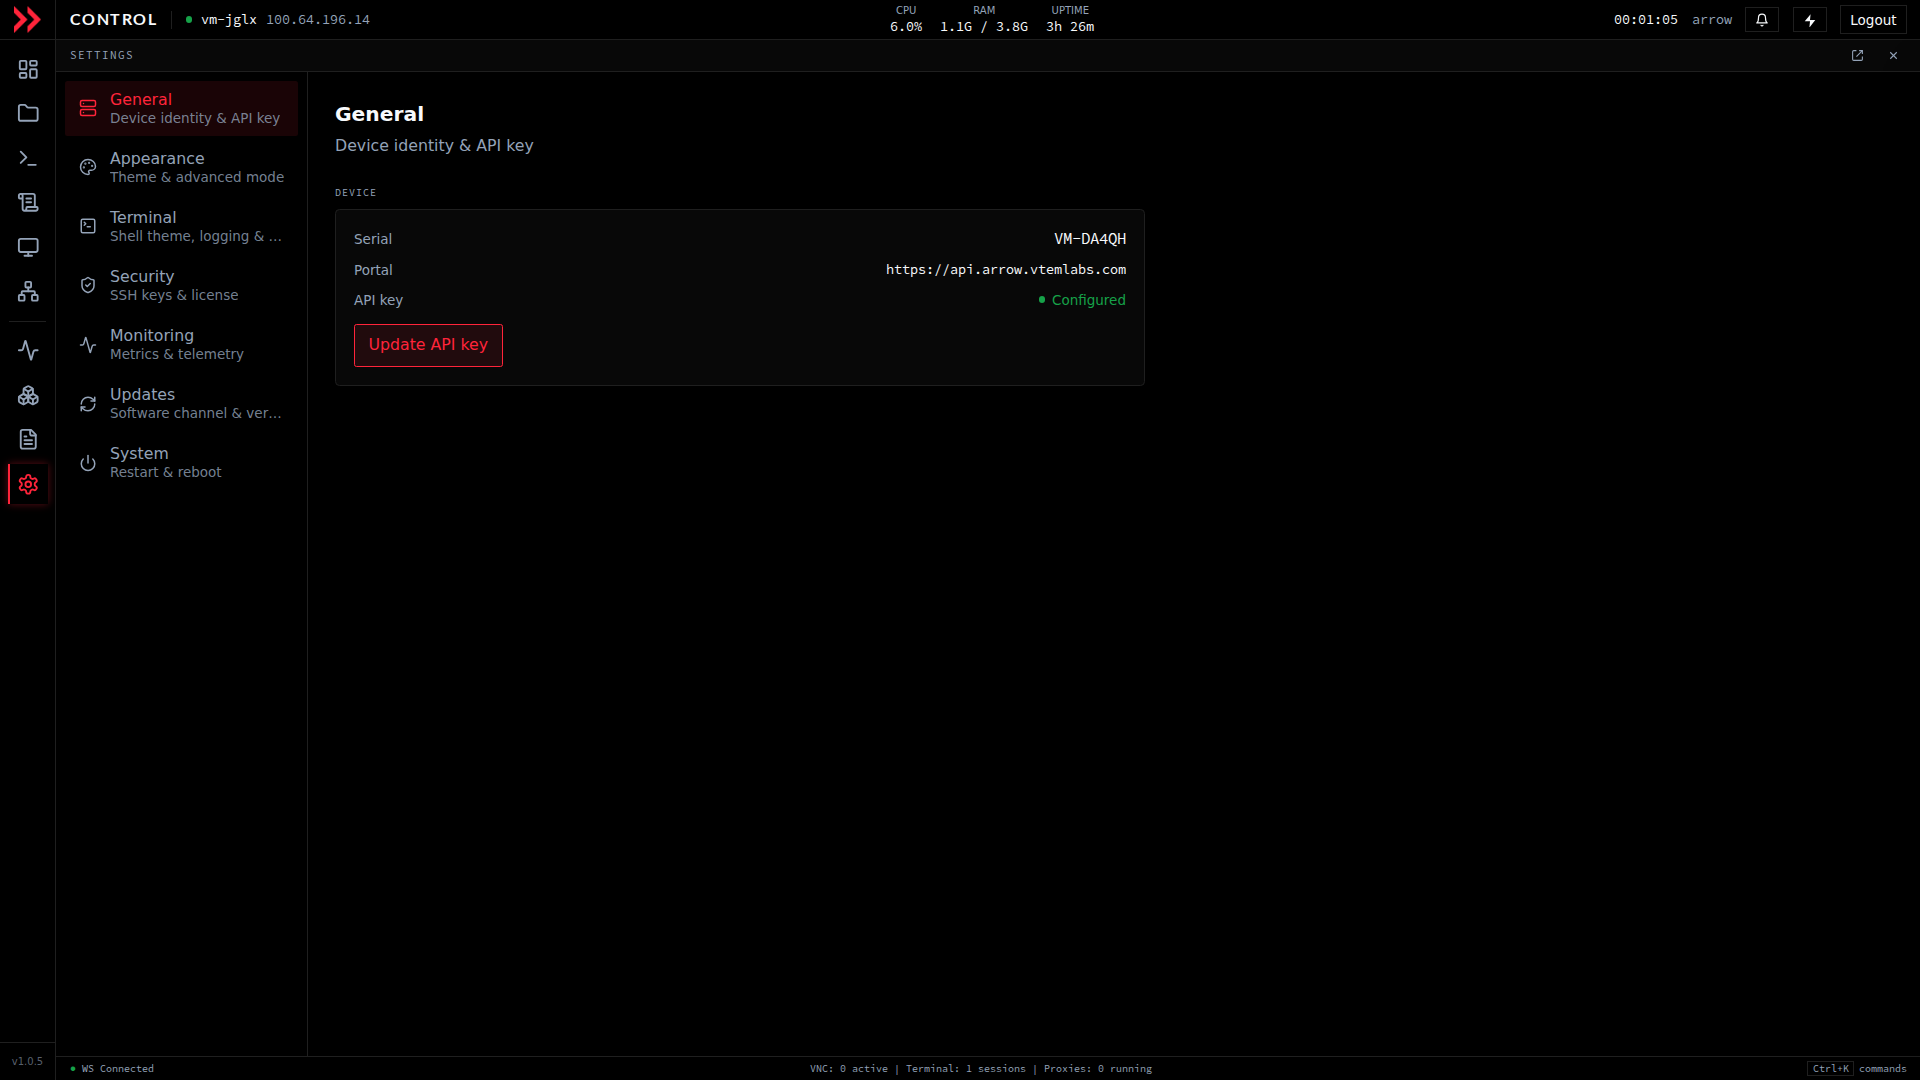Image resolution: width=1920 pixels, height=1080 pixels.
Task: Open the cubes modules icon
Action: (x=28, y=395)
